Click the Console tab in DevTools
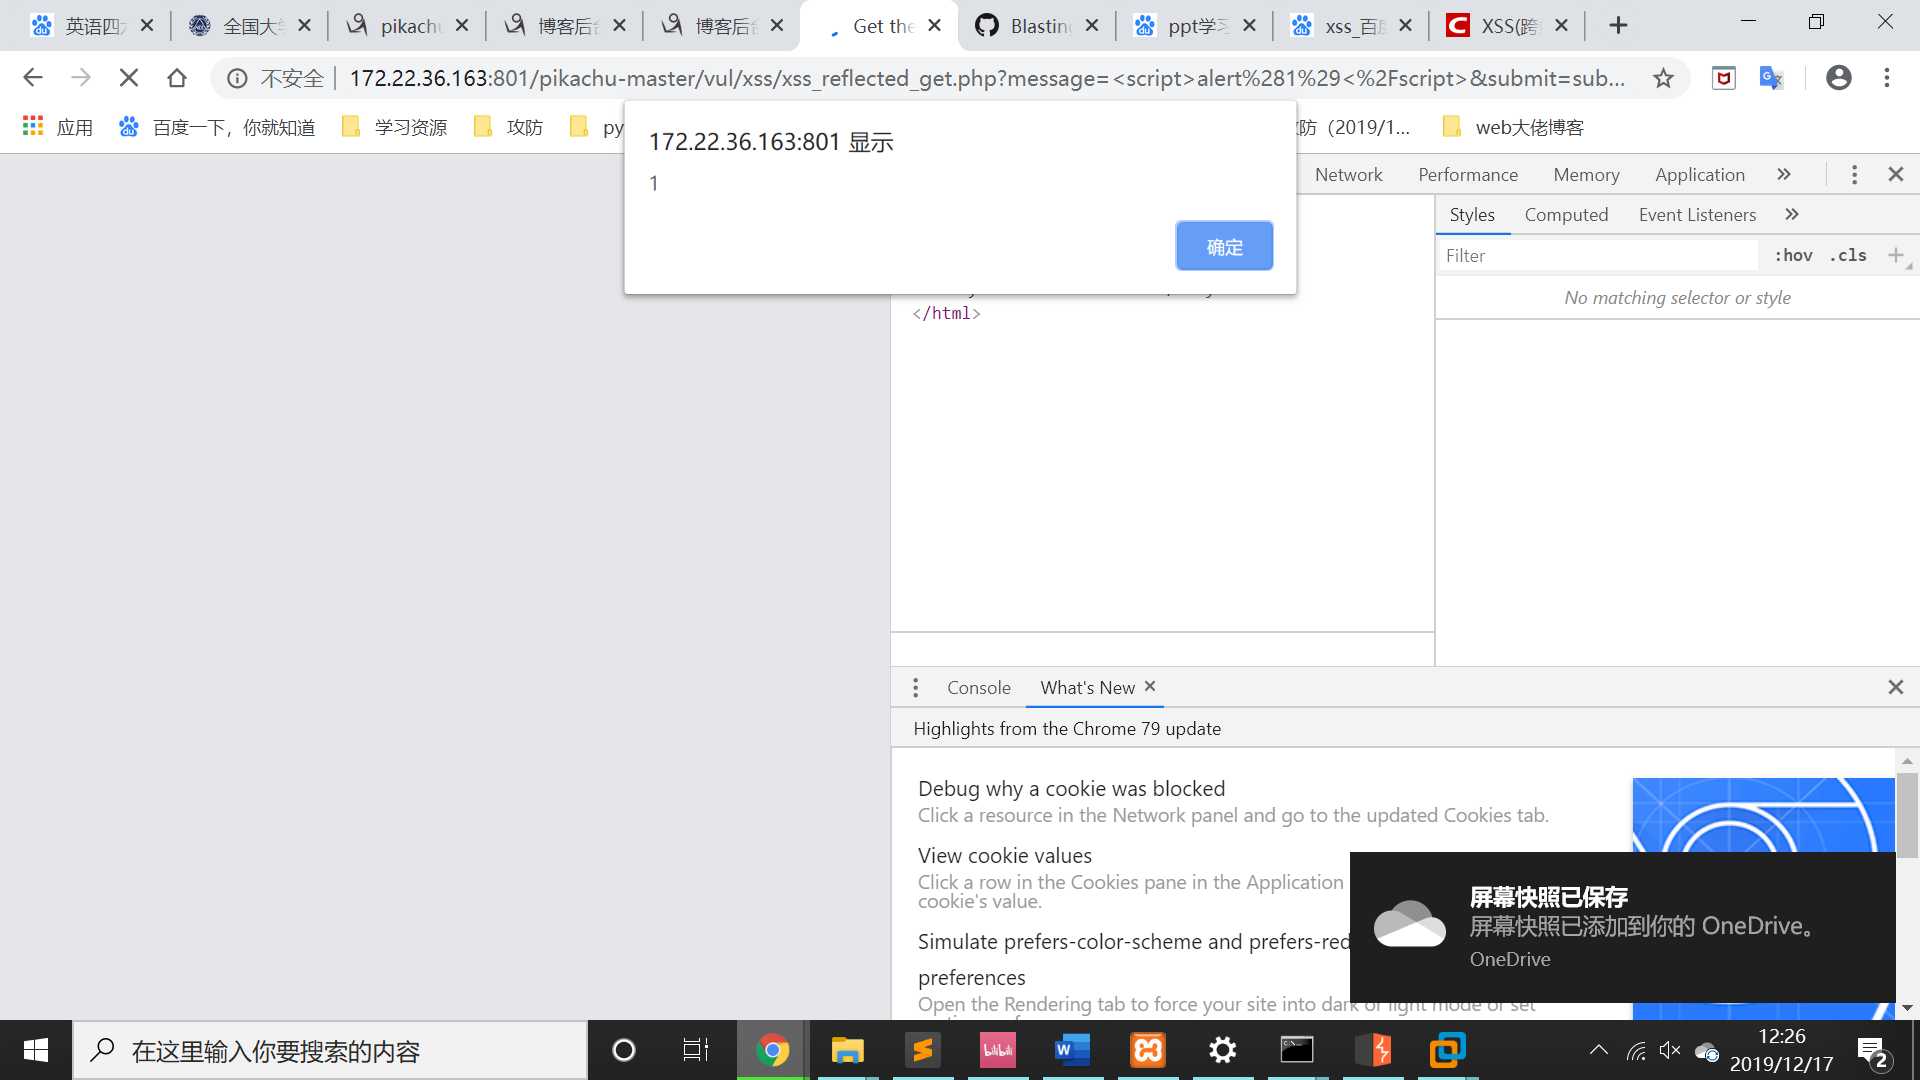The width and height of the screenshot is (1920, 1080). 977,686
